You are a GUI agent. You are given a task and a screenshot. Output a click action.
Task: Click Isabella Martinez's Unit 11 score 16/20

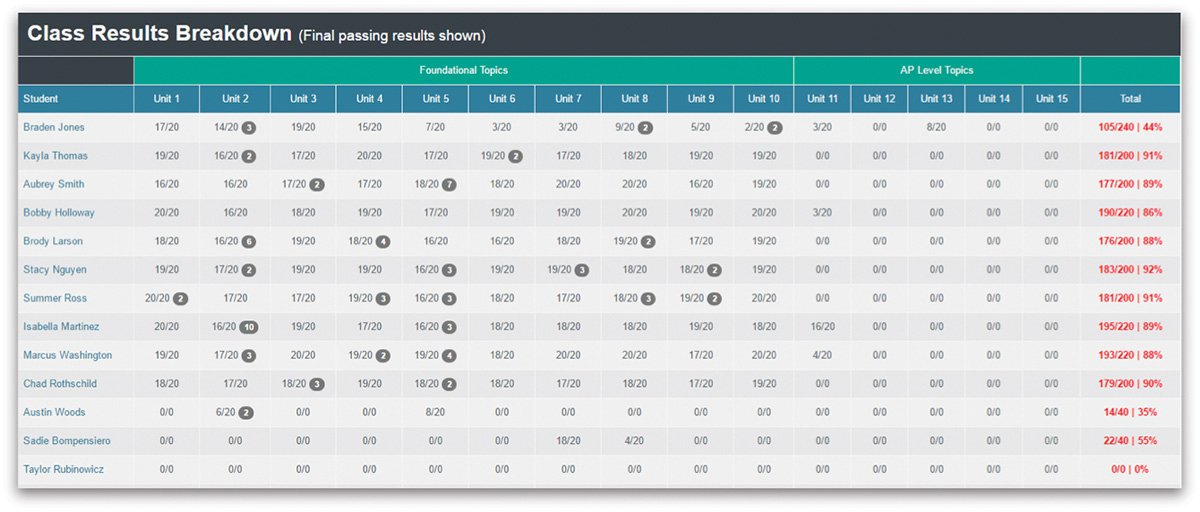pos(823,327)
